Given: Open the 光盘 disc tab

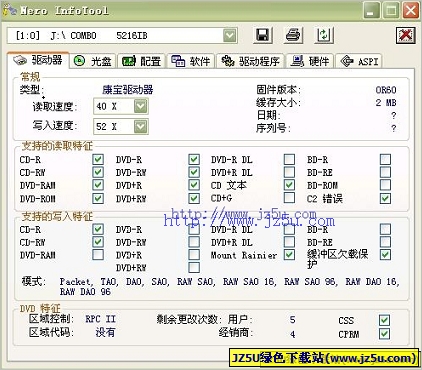Looking at the screenshot, I should click(93, 61).
